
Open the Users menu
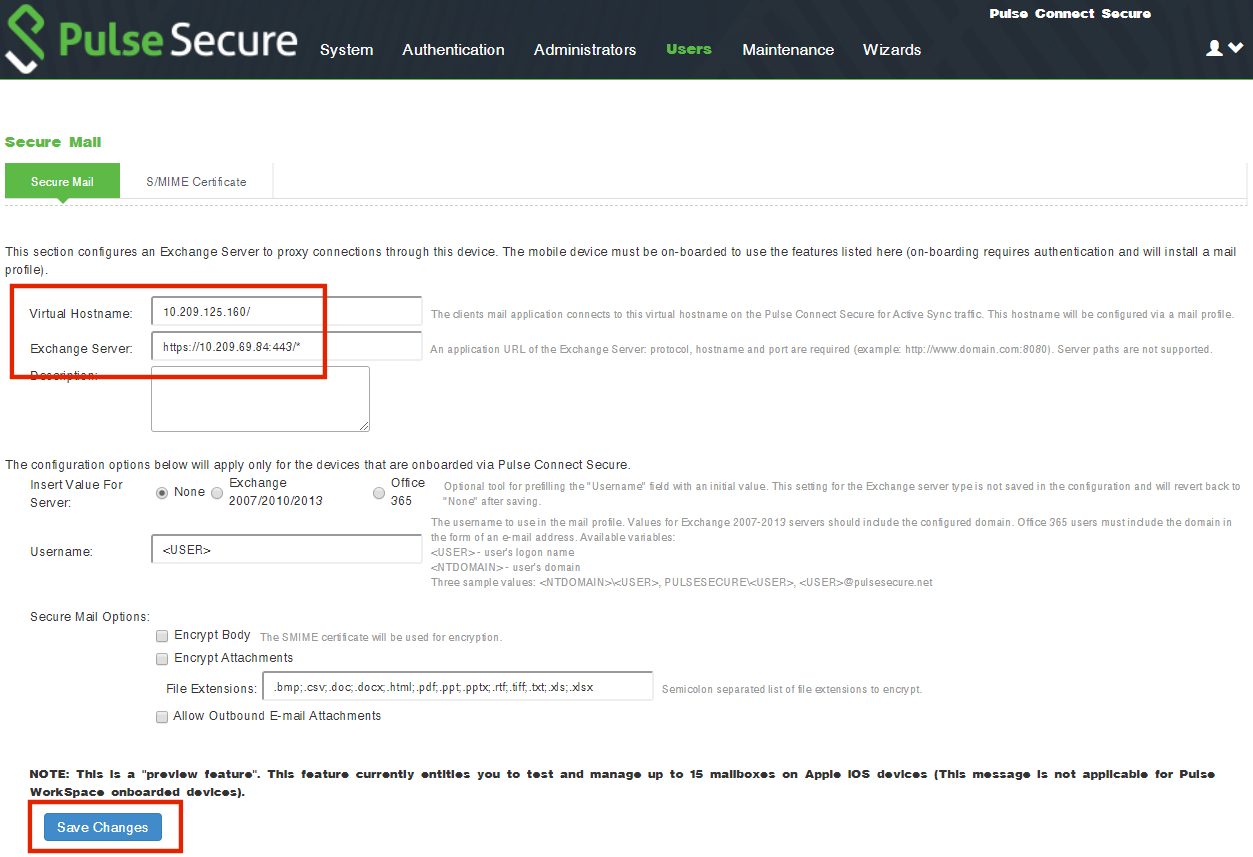(x=689, y=49)
